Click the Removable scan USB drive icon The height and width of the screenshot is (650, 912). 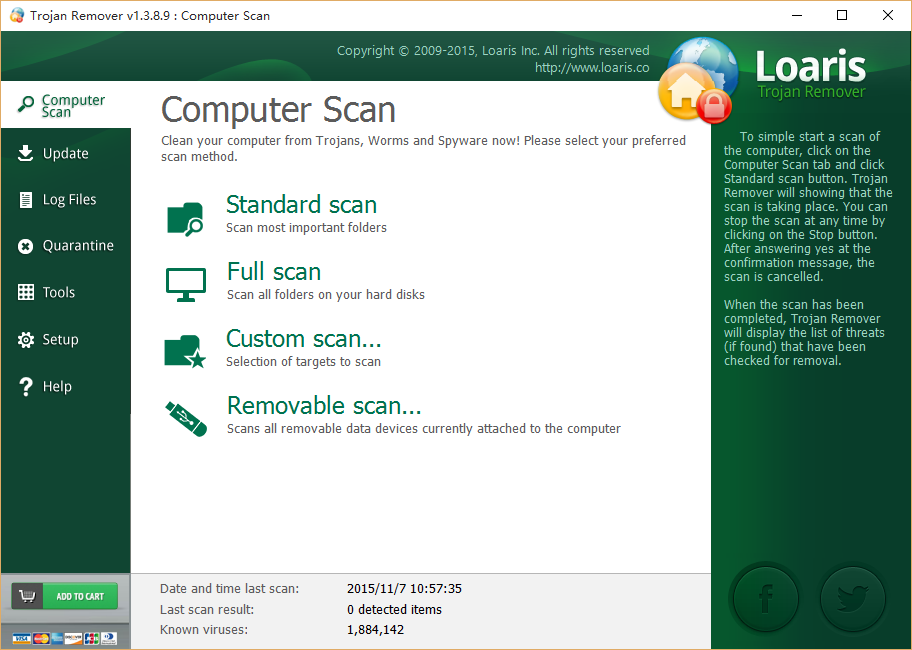[x=186, y=419]
